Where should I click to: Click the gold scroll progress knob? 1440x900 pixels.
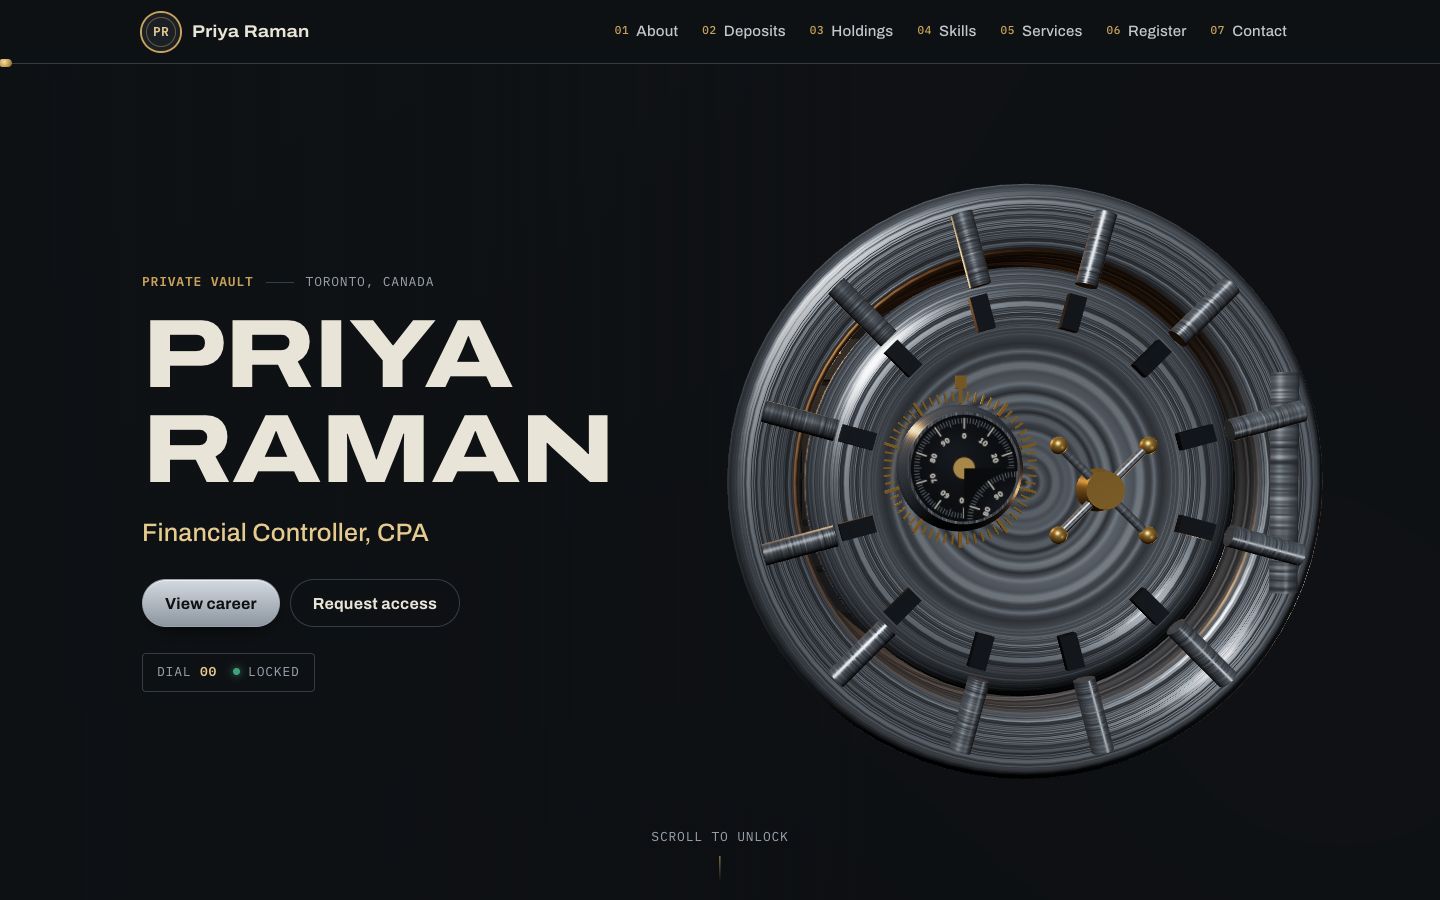pyautogui.click(x=6, y=63)
